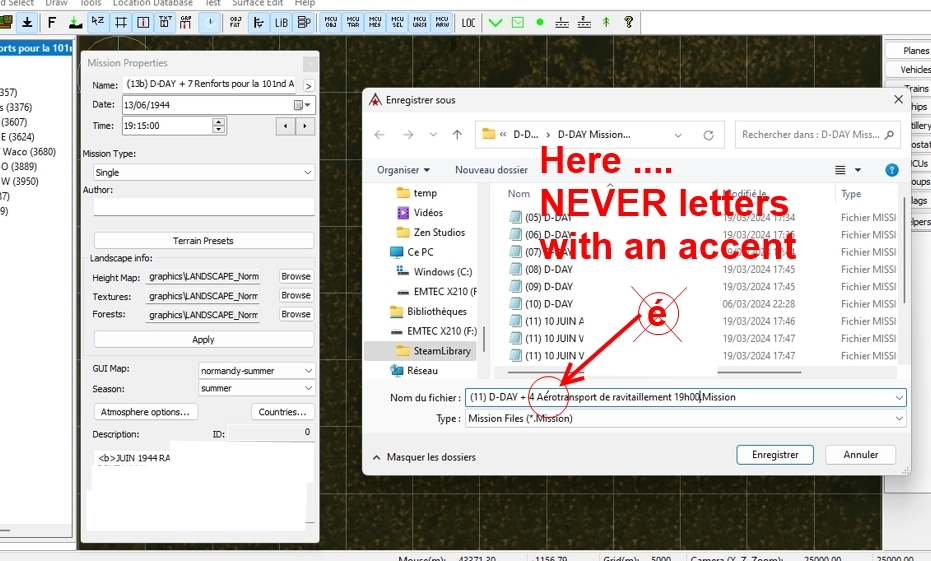The image size is (931, 561).
Task: Click the Enregistrer save button
Action: click(775, 455)
